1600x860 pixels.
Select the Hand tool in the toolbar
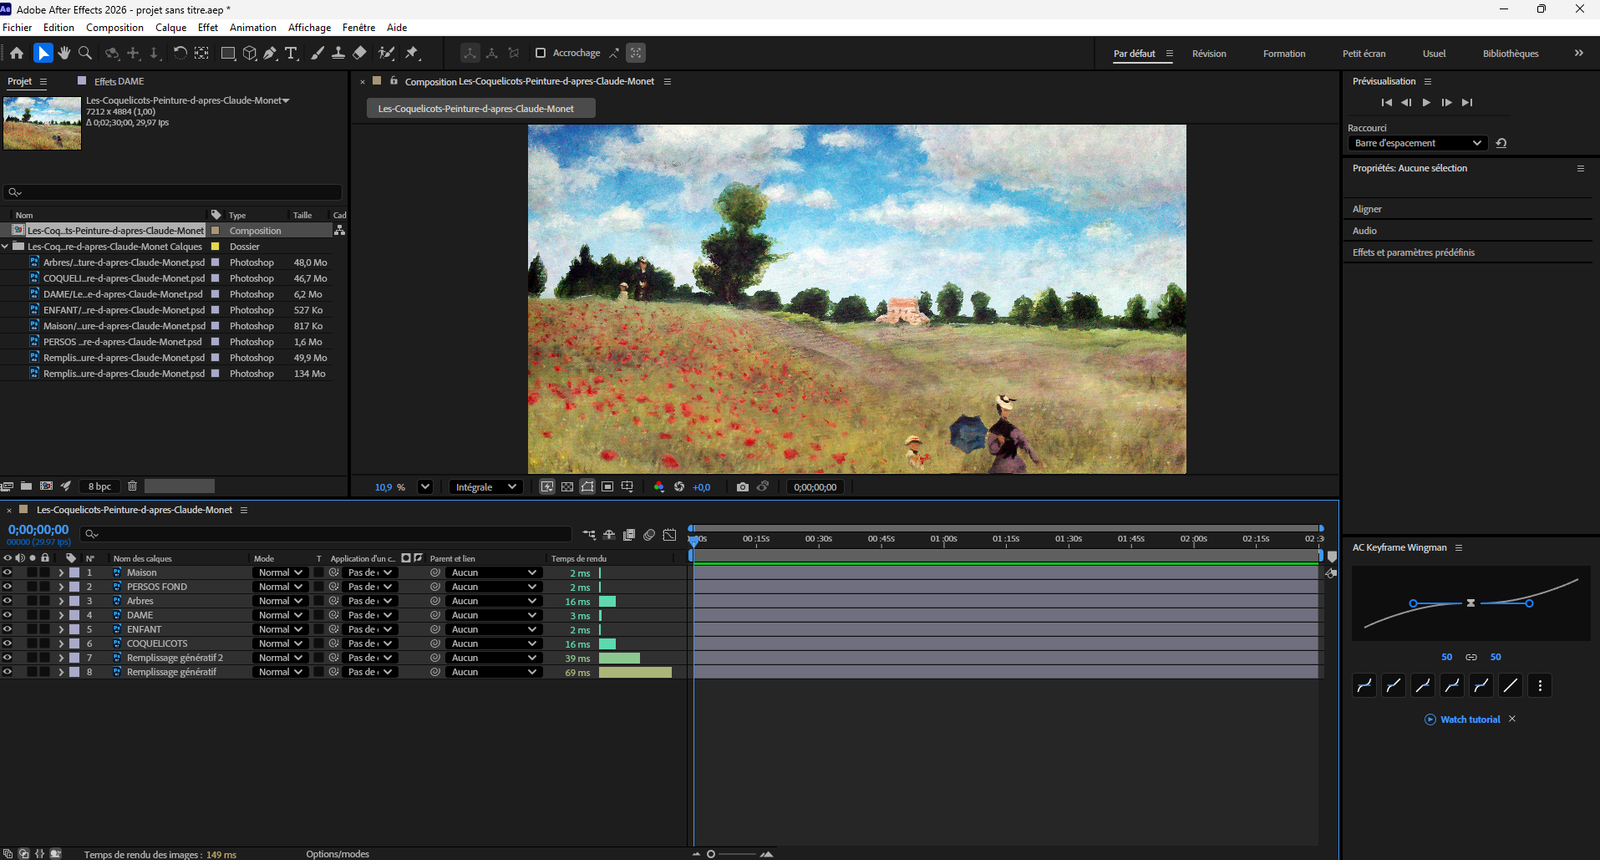click(x=64, y=53)
